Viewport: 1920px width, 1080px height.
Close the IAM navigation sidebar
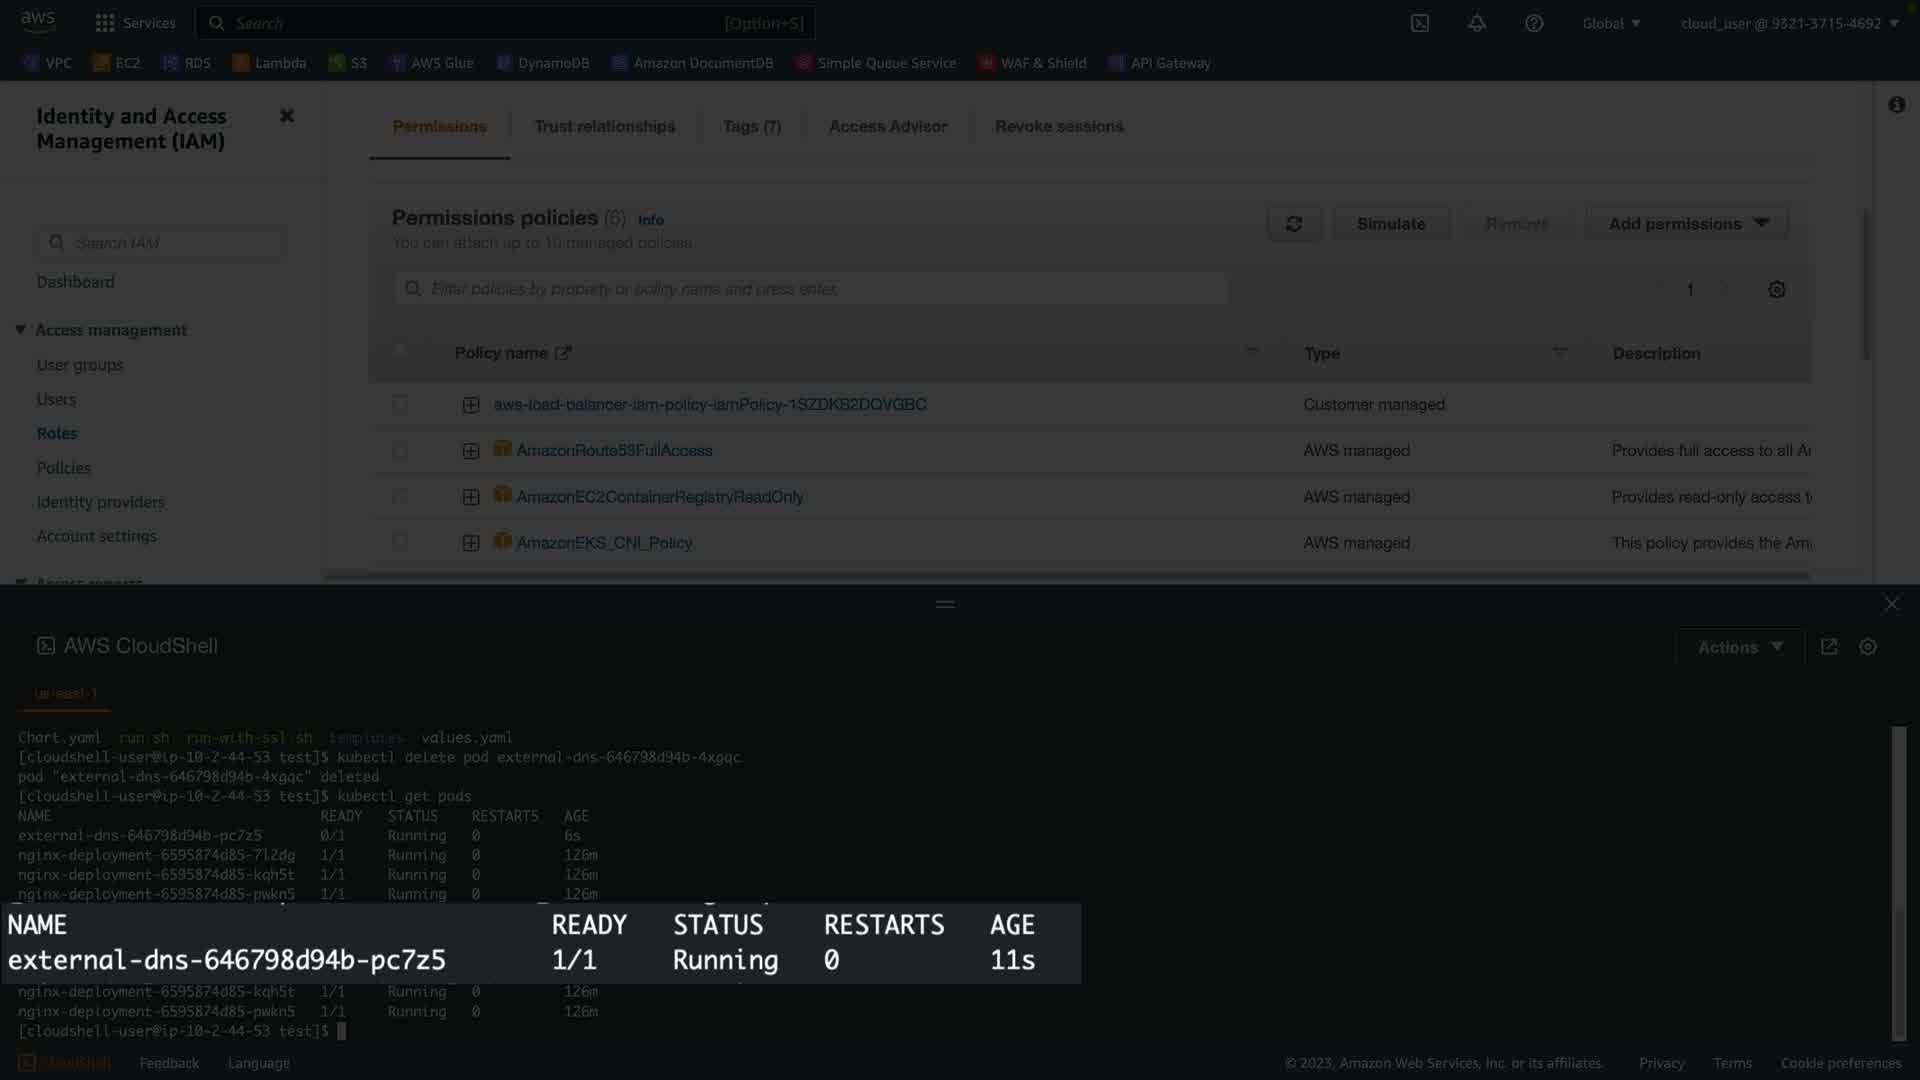[287, 116]
